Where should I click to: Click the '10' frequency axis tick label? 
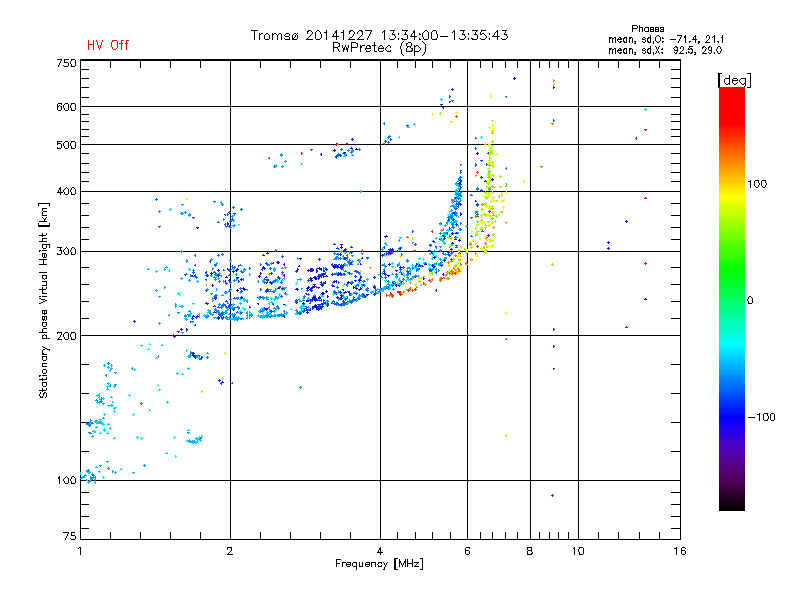point(578,551)
